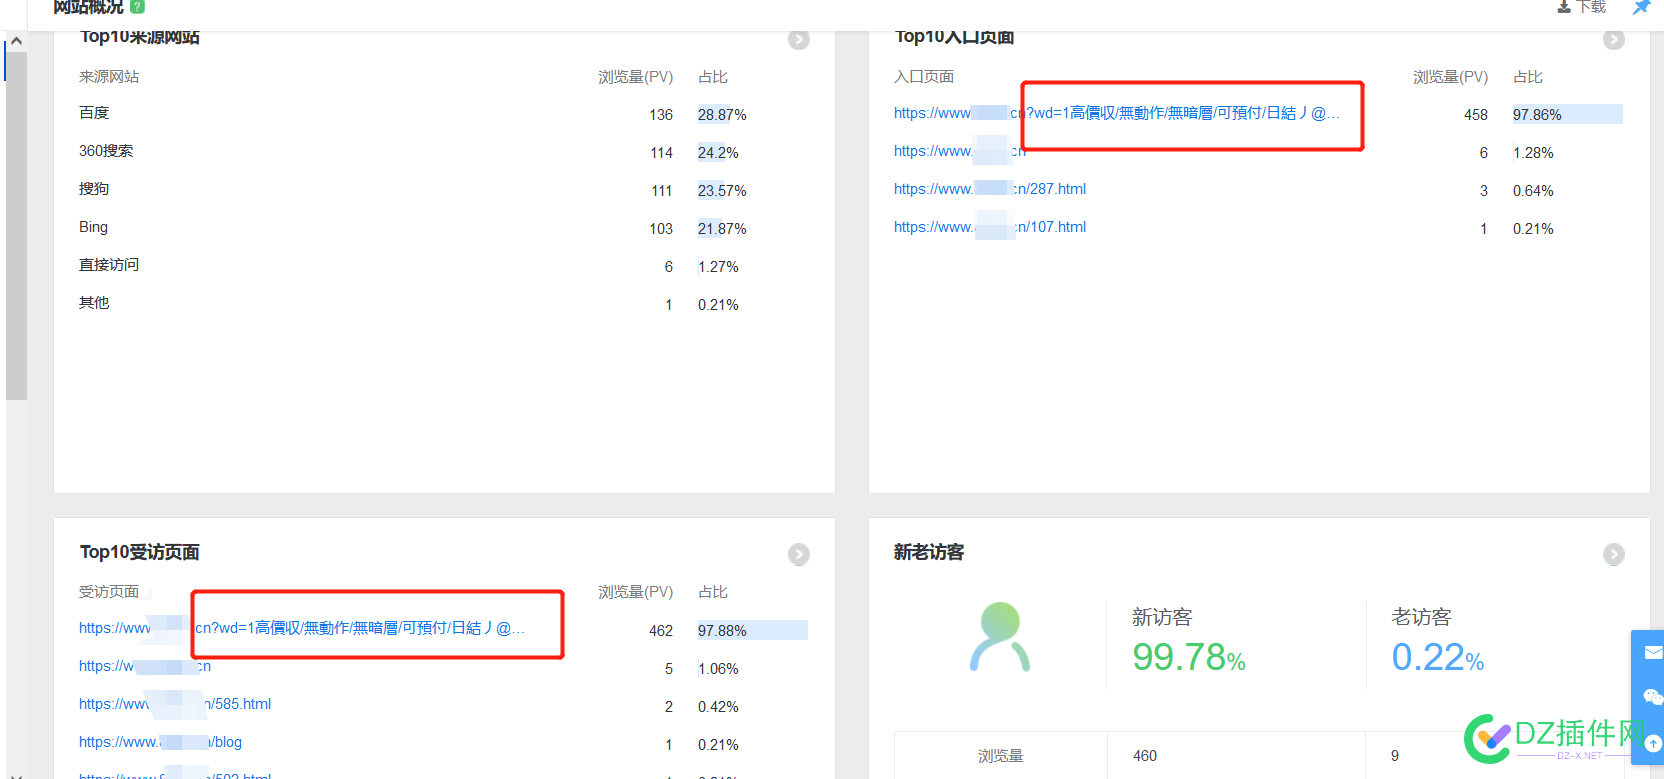
Task: Open Top10来源网站 details via arrow icon
Action: coord(798,40)
